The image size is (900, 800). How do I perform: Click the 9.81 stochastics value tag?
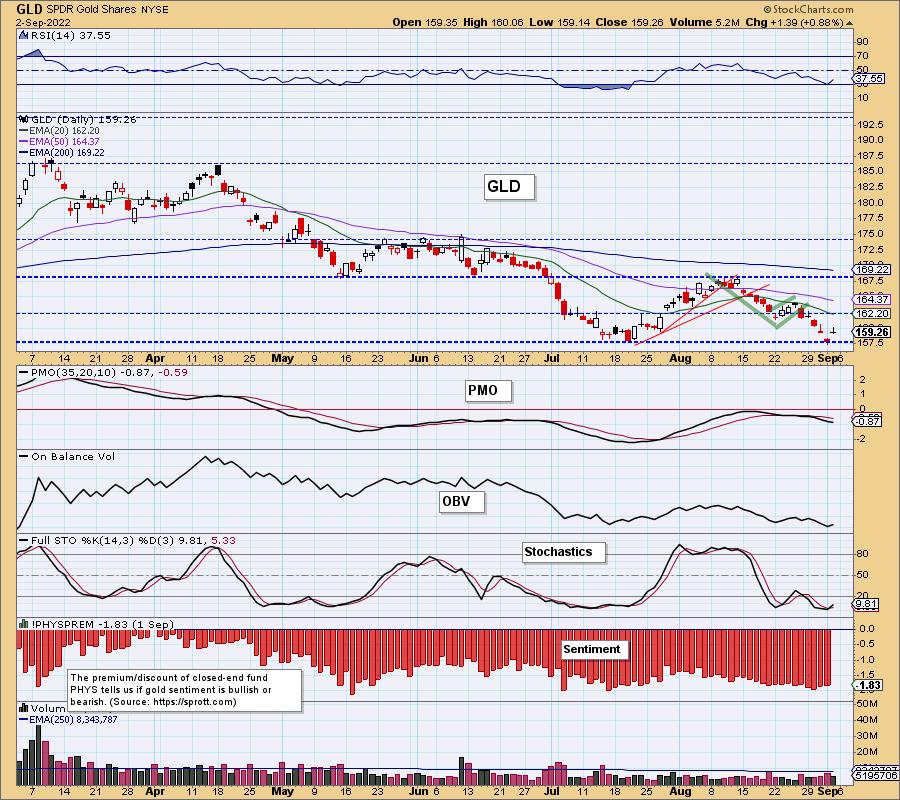tap(866, 604)
